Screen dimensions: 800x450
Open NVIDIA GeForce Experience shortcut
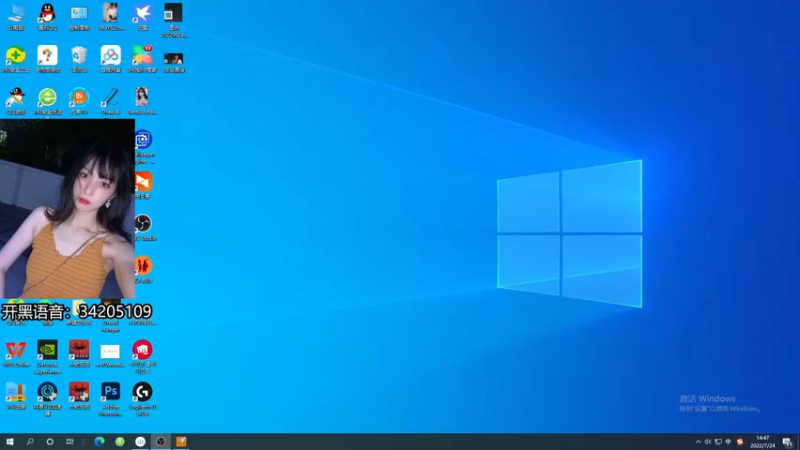[47, 357]
